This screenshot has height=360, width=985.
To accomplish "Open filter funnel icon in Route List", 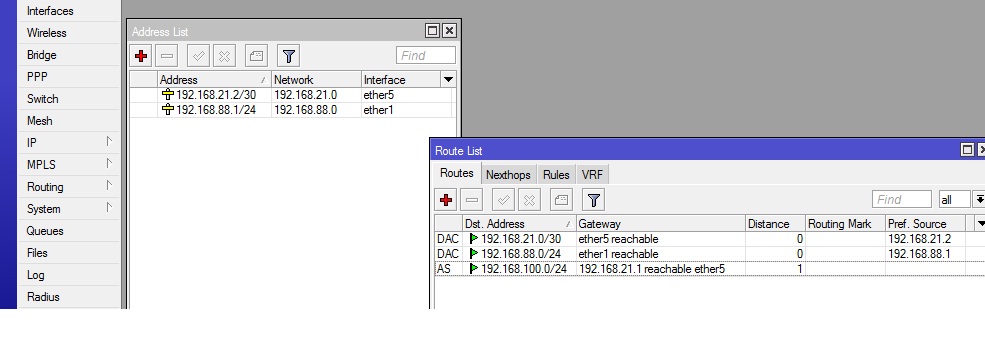I will pyautogui.click(x=594, y=200).
